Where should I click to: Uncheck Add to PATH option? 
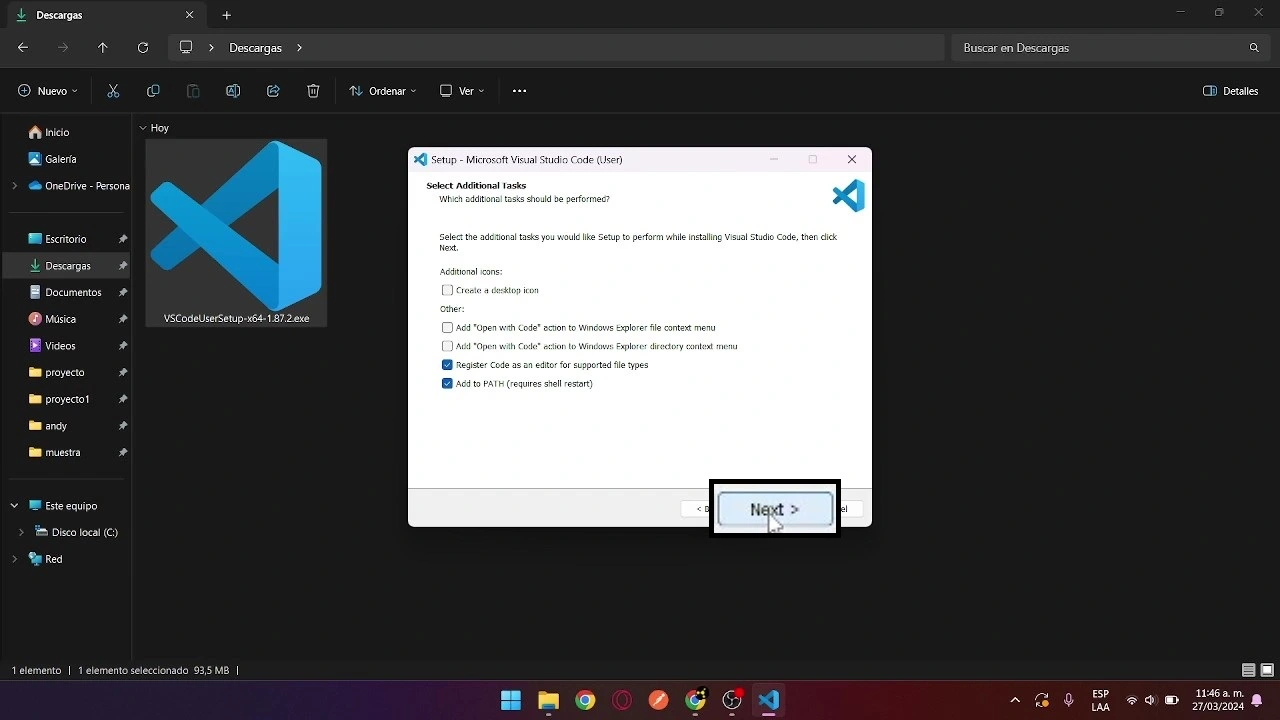pos(447,384)
